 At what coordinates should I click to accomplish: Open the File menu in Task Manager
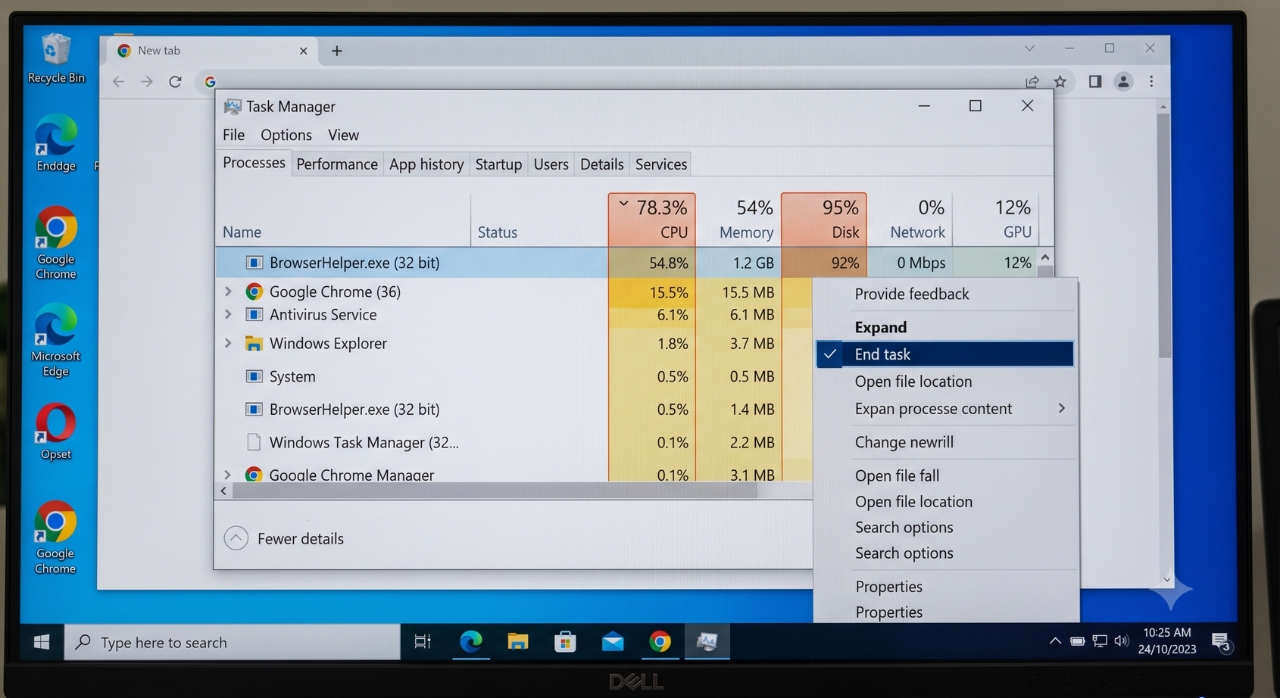pyautogui.click(x=234, y=135)
